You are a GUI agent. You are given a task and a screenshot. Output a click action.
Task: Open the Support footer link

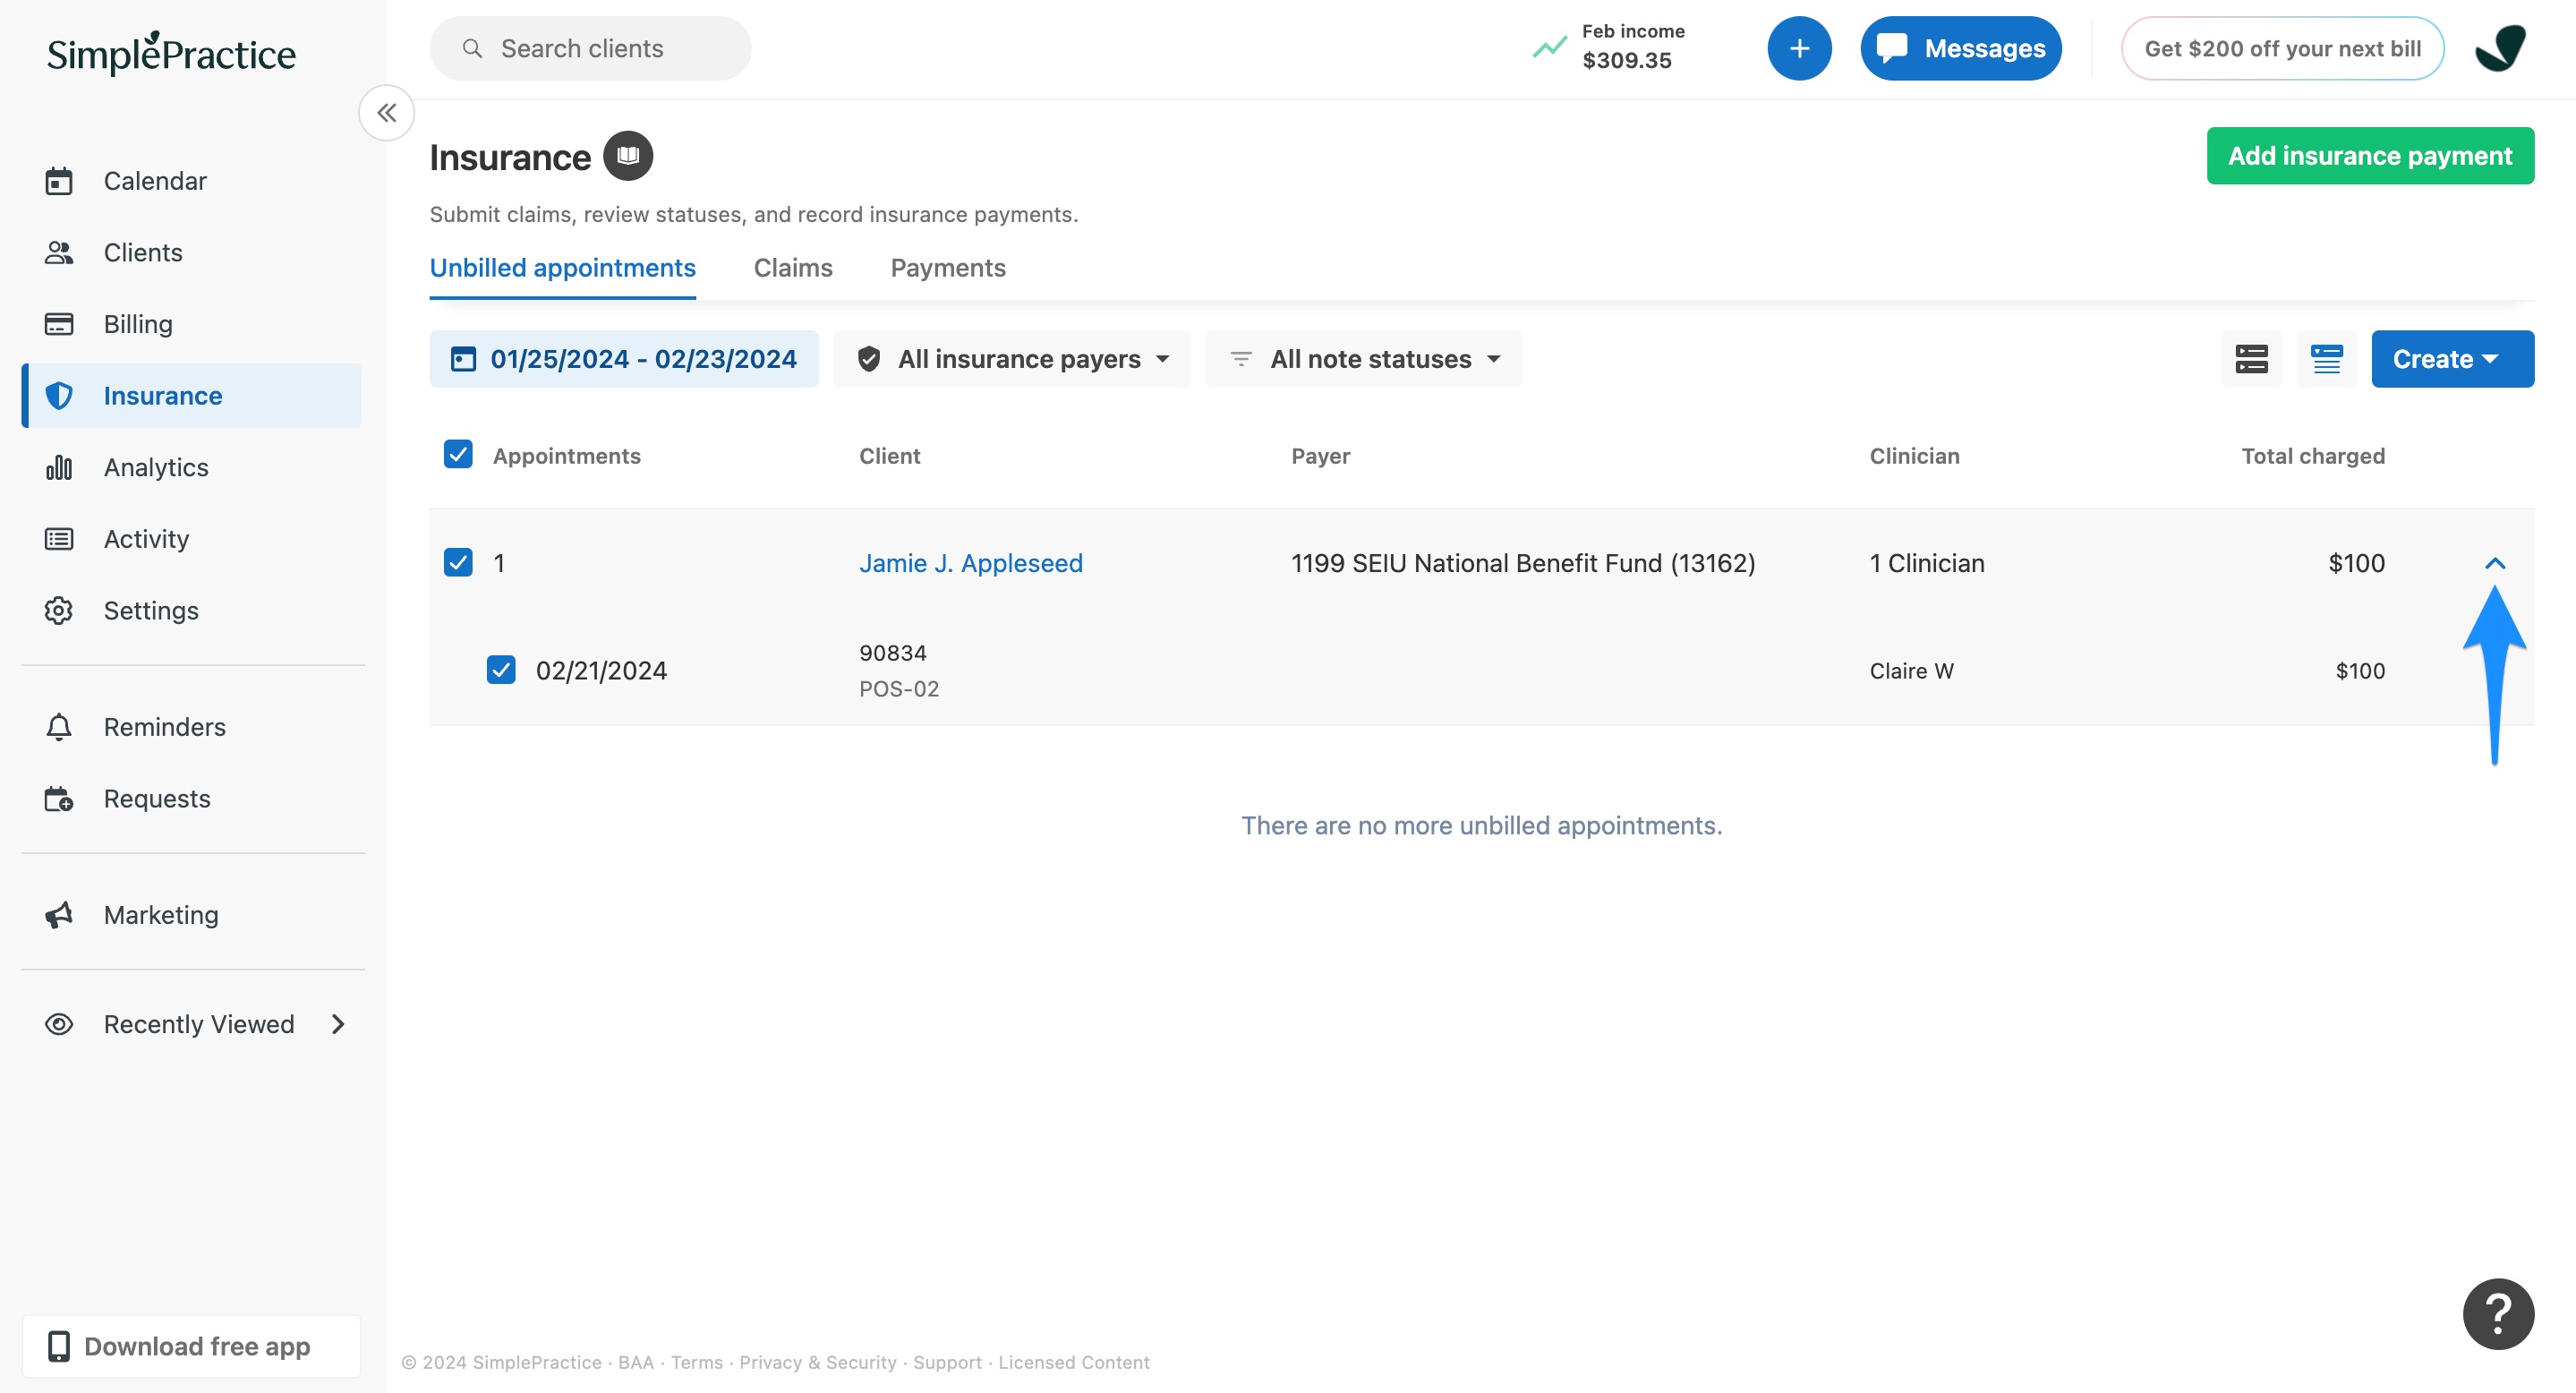click(948, 1362)
